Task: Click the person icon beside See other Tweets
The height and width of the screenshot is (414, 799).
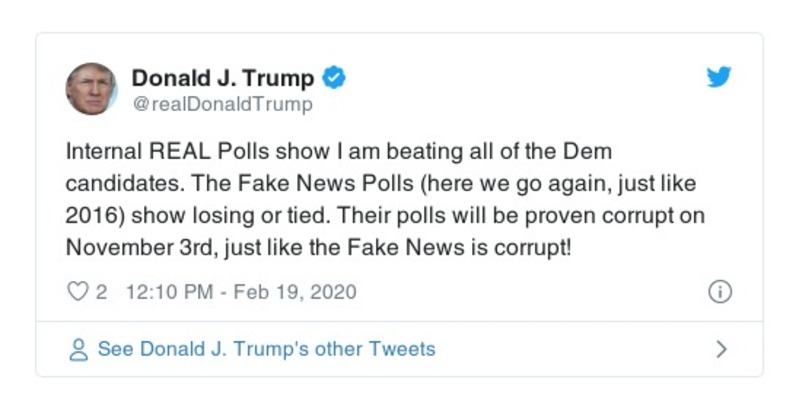Action: 77,349
